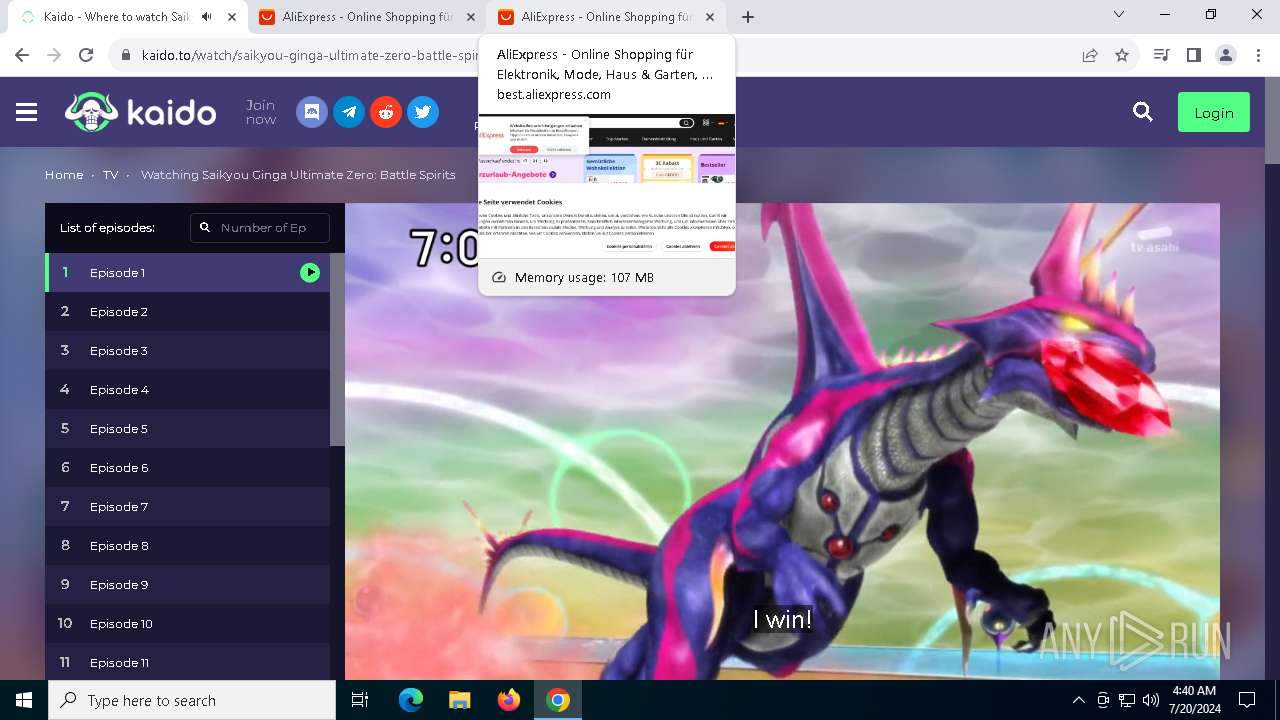Screen dimensions: 1280x720
Task: Switch to the Kaido browser tab
Action: point(127,17)
